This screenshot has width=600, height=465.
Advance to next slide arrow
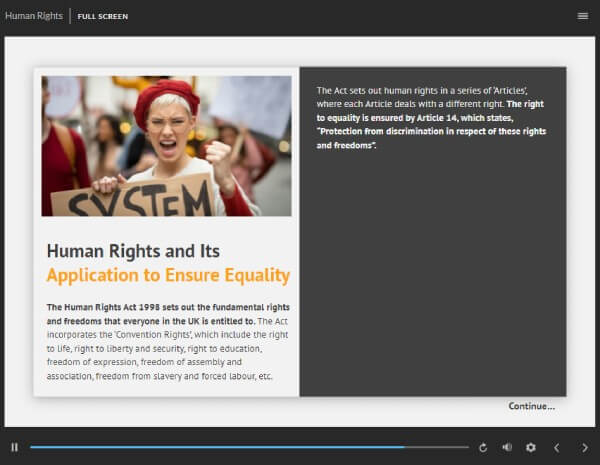[x=585, y=447]
